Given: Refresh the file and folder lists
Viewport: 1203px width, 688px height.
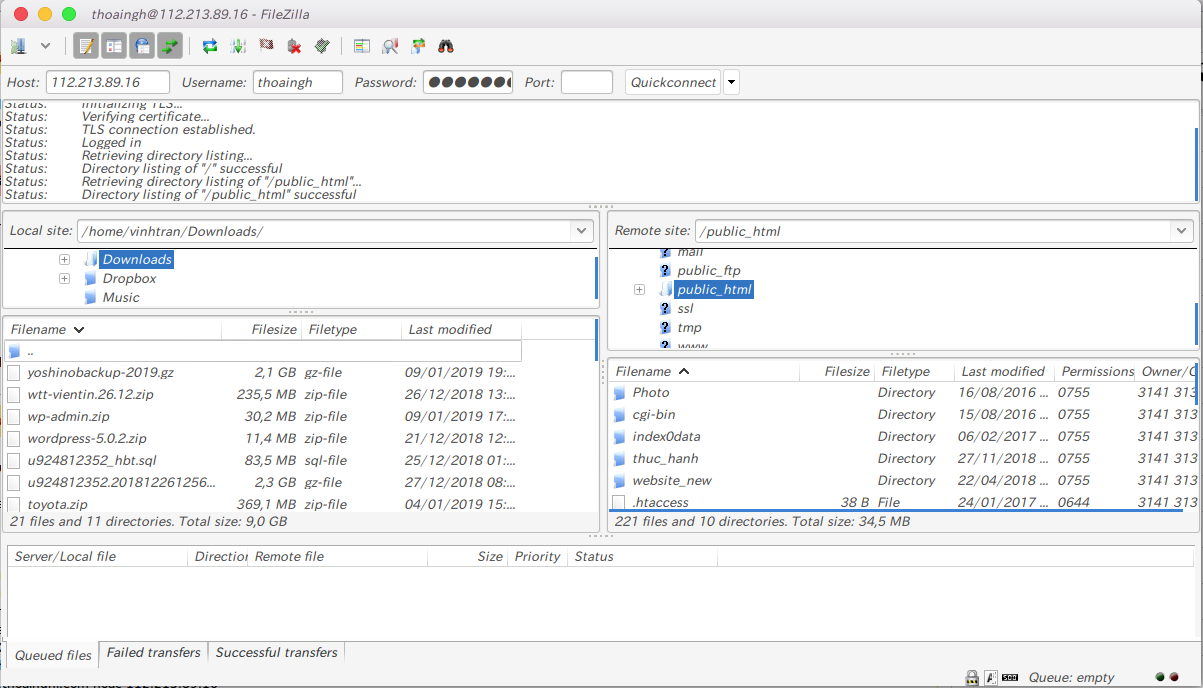Looking at the screenshot, I should [x=210, y=46].
